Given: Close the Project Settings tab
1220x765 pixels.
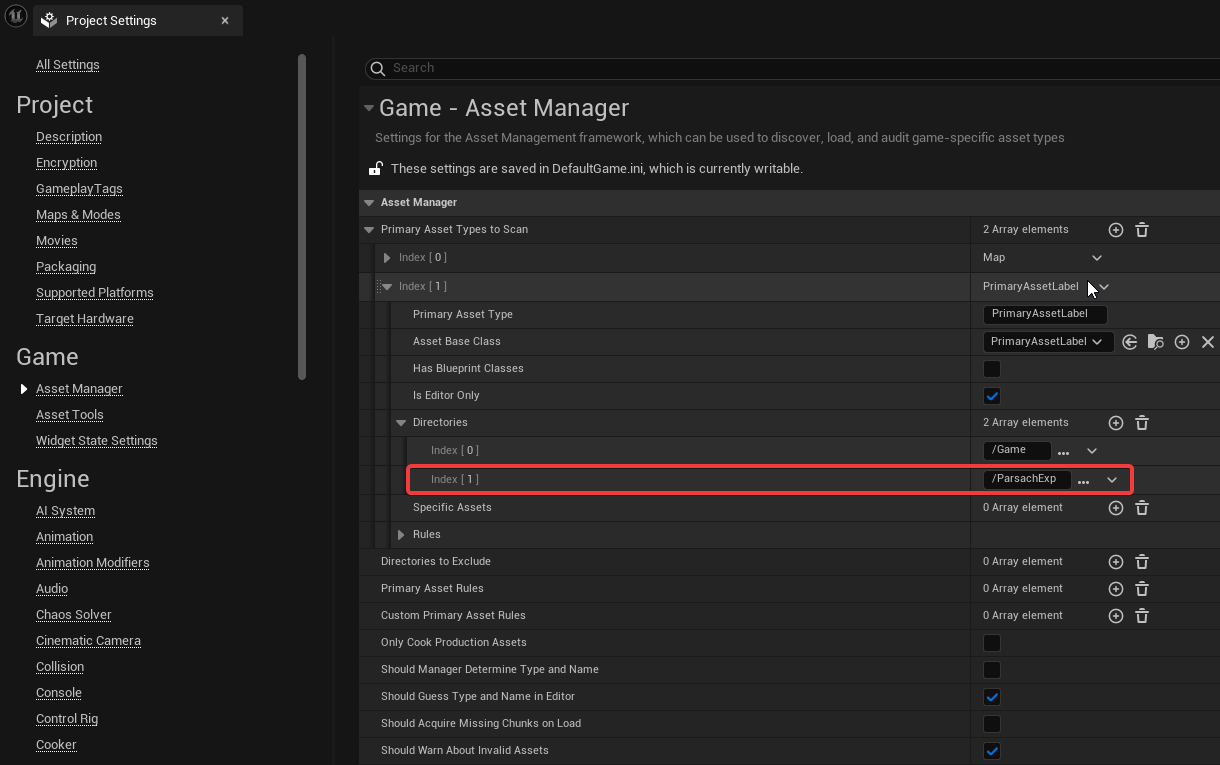Looking at the screenshot, I should pos(225,20).
